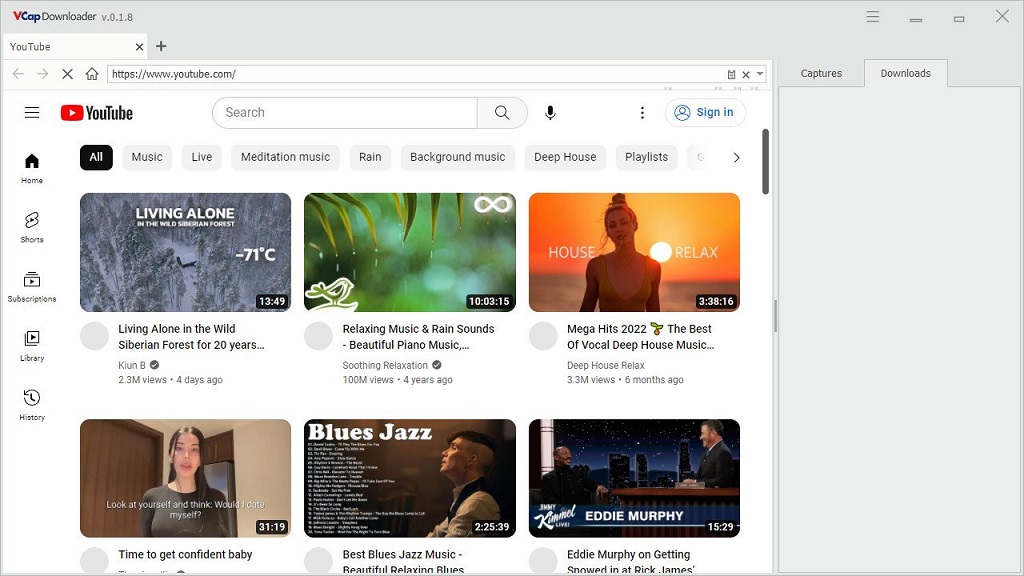
Task: Switch to the Downloads tab
Action: [905, 73]
